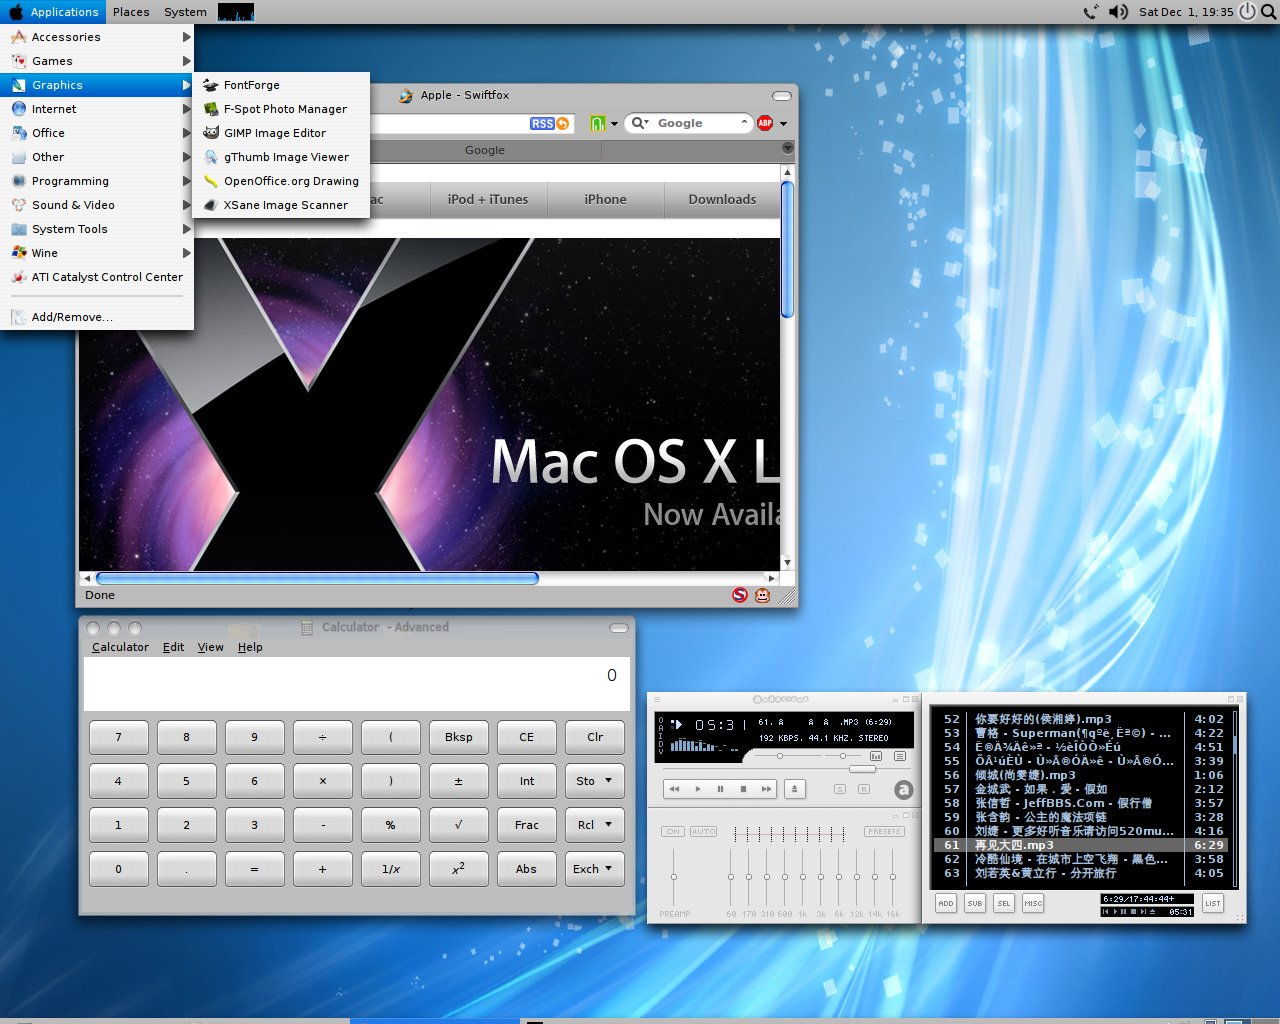Image resolution: width=1280 pixels, height=1024 pixels.
Task: Expand the Wine submenu
Action: tap(97, 253)
